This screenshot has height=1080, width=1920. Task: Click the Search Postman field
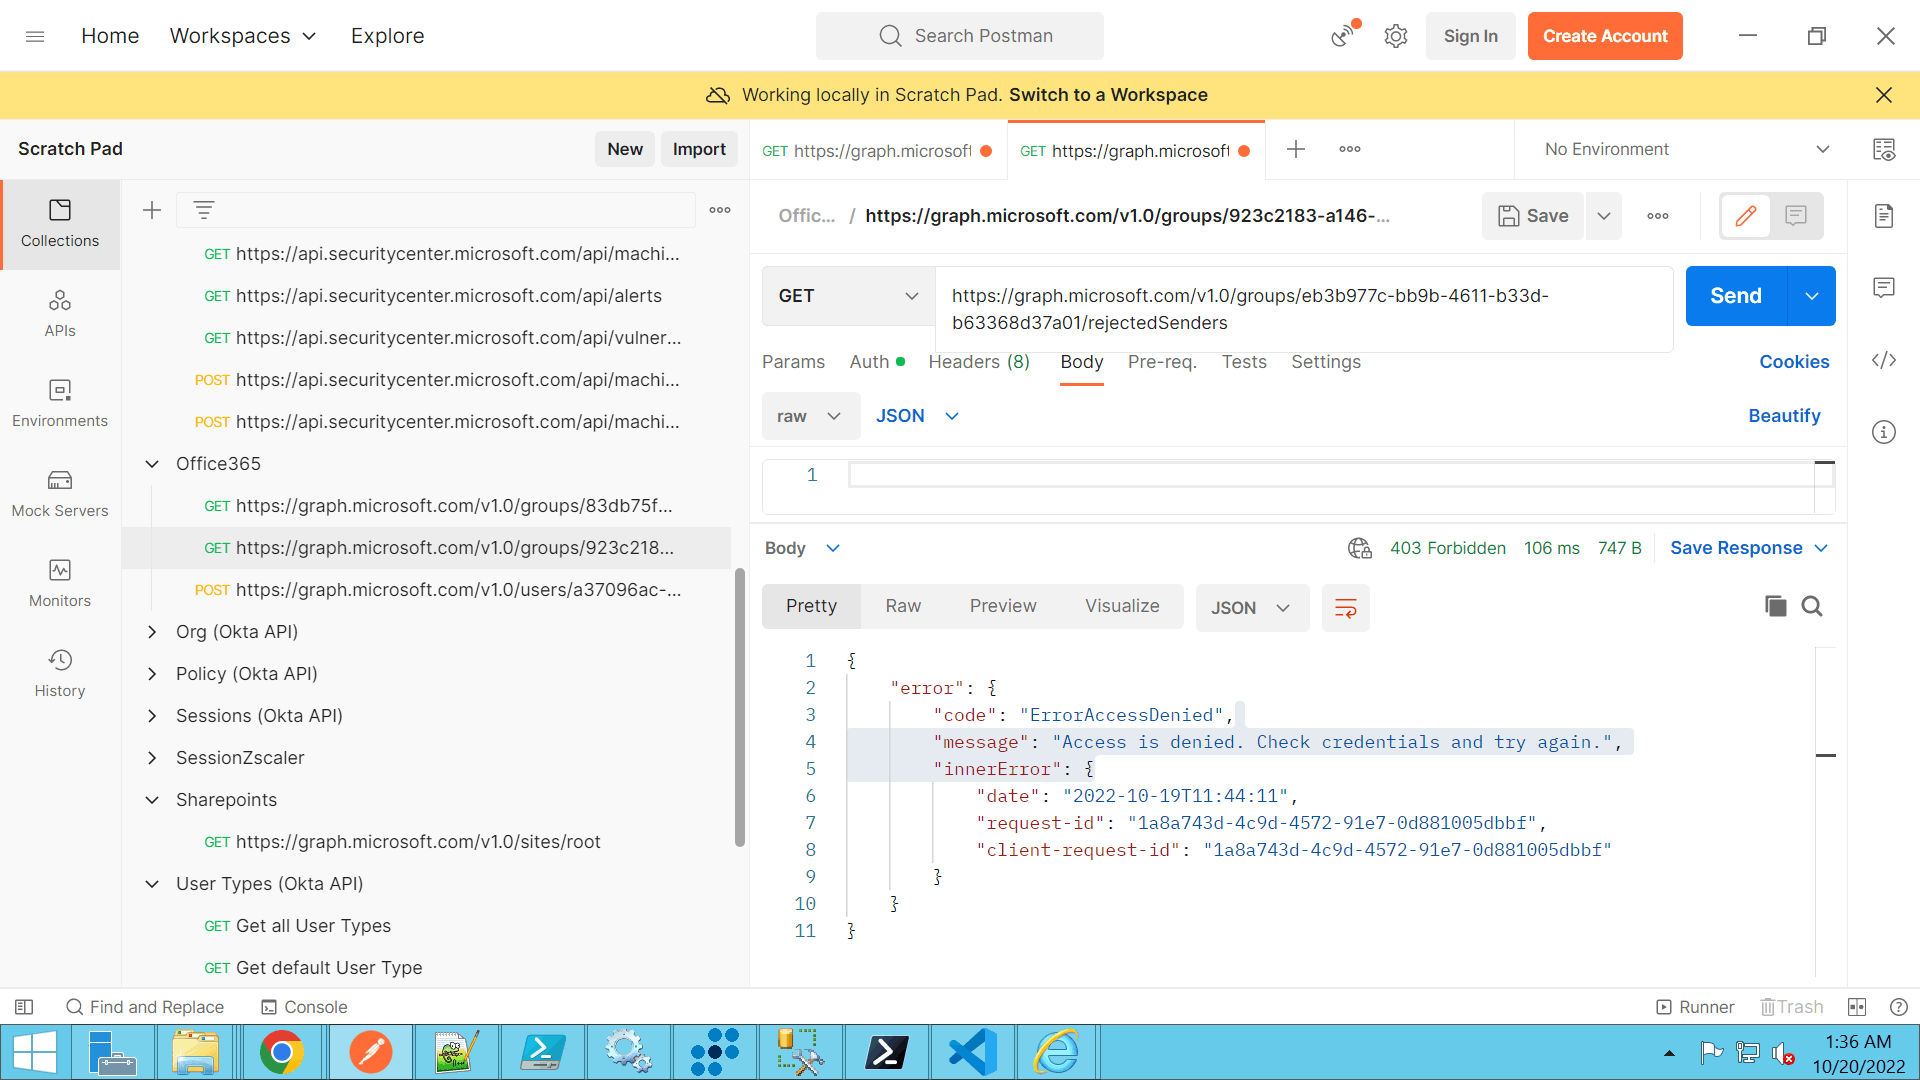pos(960,36)
